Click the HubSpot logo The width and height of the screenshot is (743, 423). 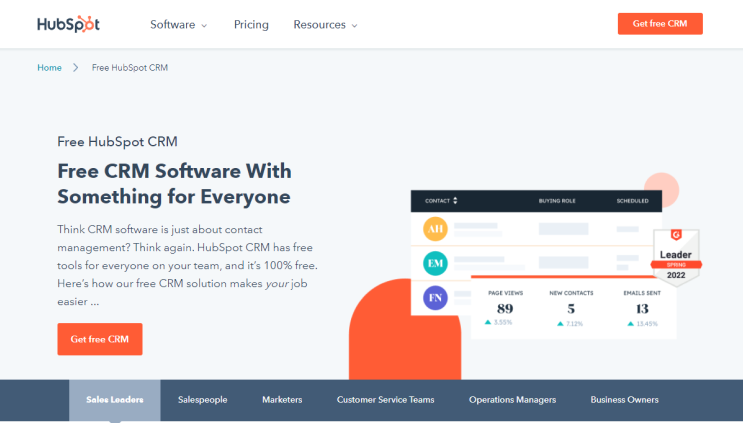pyautogui.click(x=68, y=24)
